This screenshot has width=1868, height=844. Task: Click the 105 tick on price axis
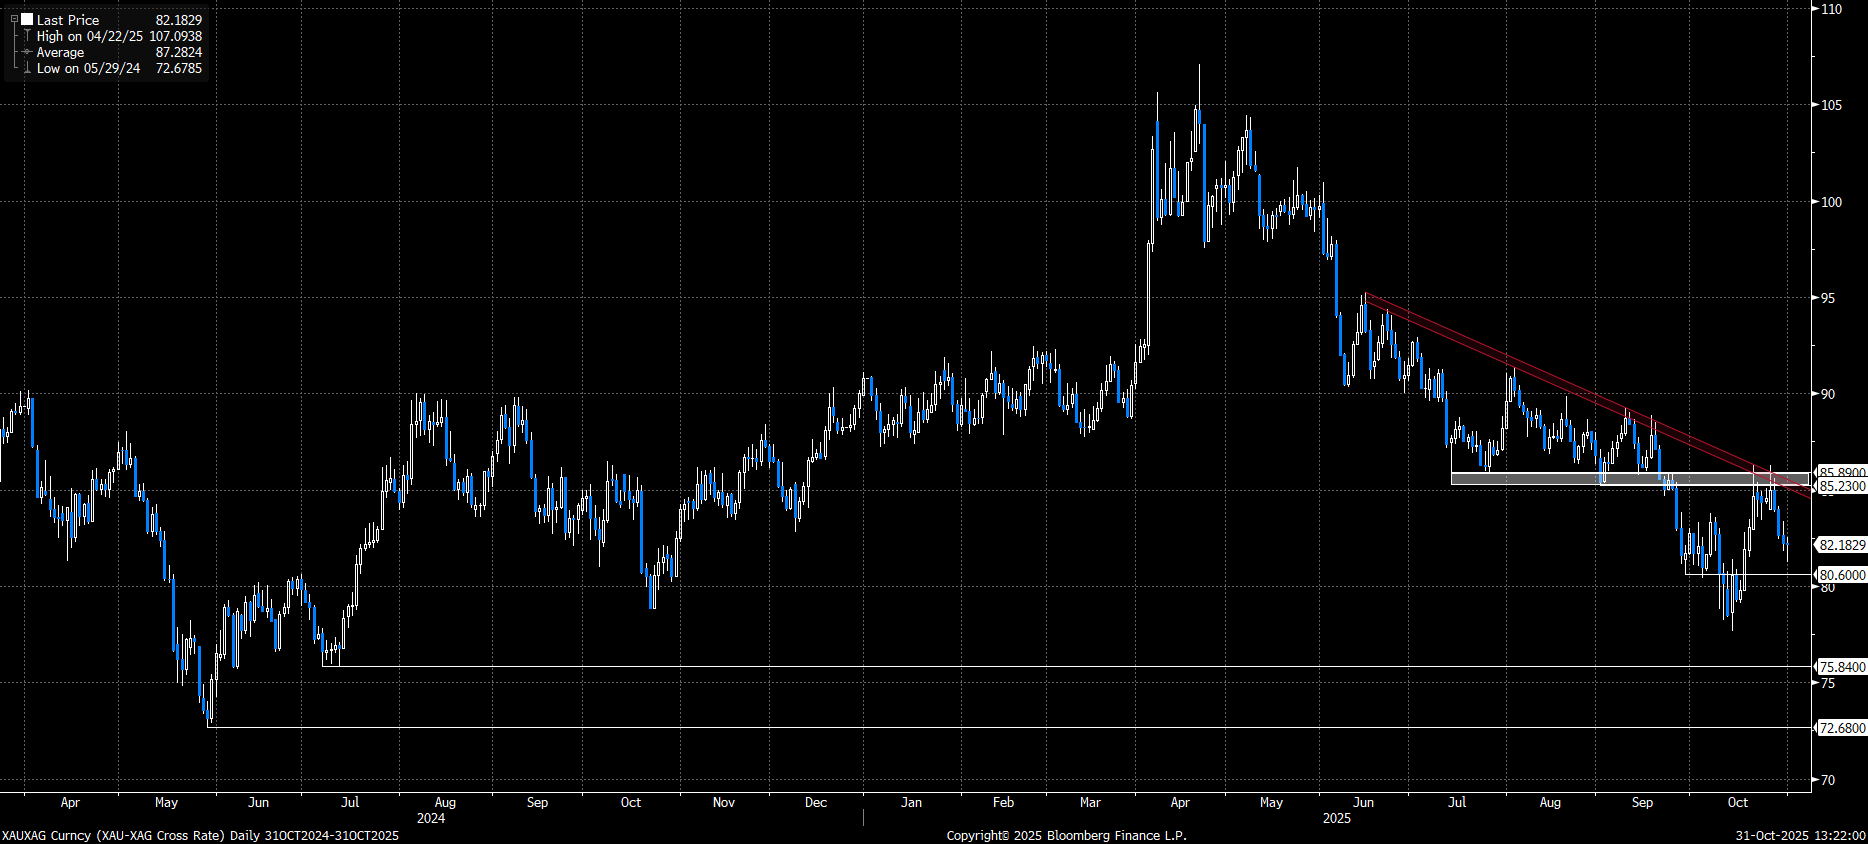click(1831, 105)
